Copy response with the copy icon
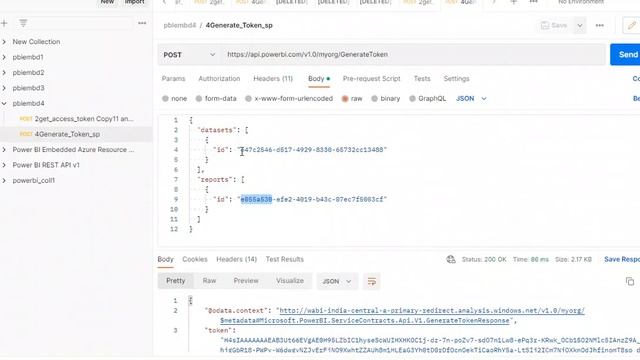The height and width of the screenshot is (360, 640). click(x=630, y=281)
